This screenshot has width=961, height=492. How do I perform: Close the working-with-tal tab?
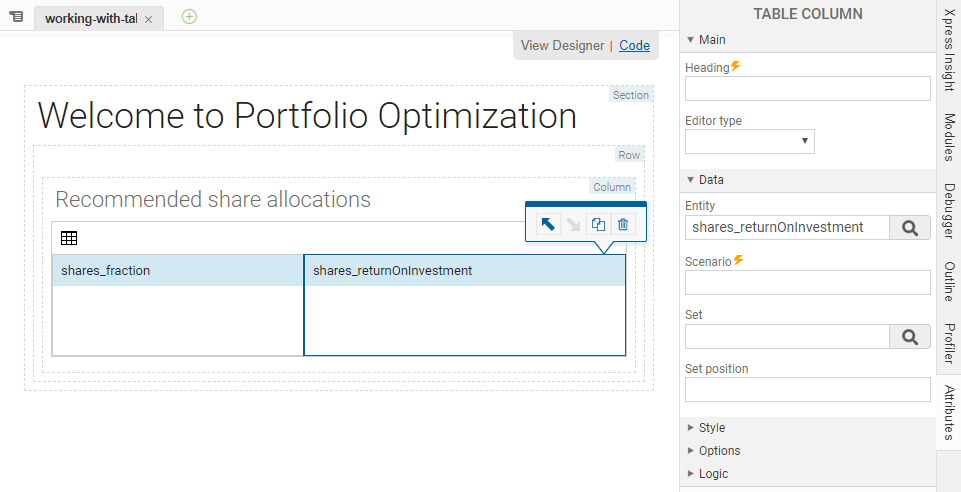tap(149, 20)
